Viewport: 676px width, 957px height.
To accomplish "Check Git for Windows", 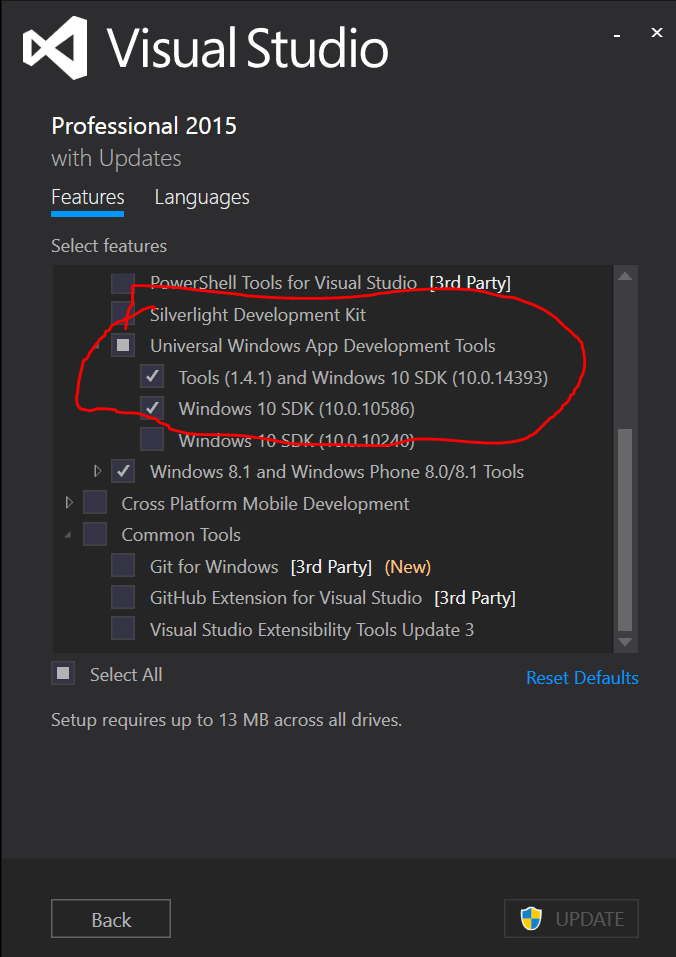I will [122, 565].
